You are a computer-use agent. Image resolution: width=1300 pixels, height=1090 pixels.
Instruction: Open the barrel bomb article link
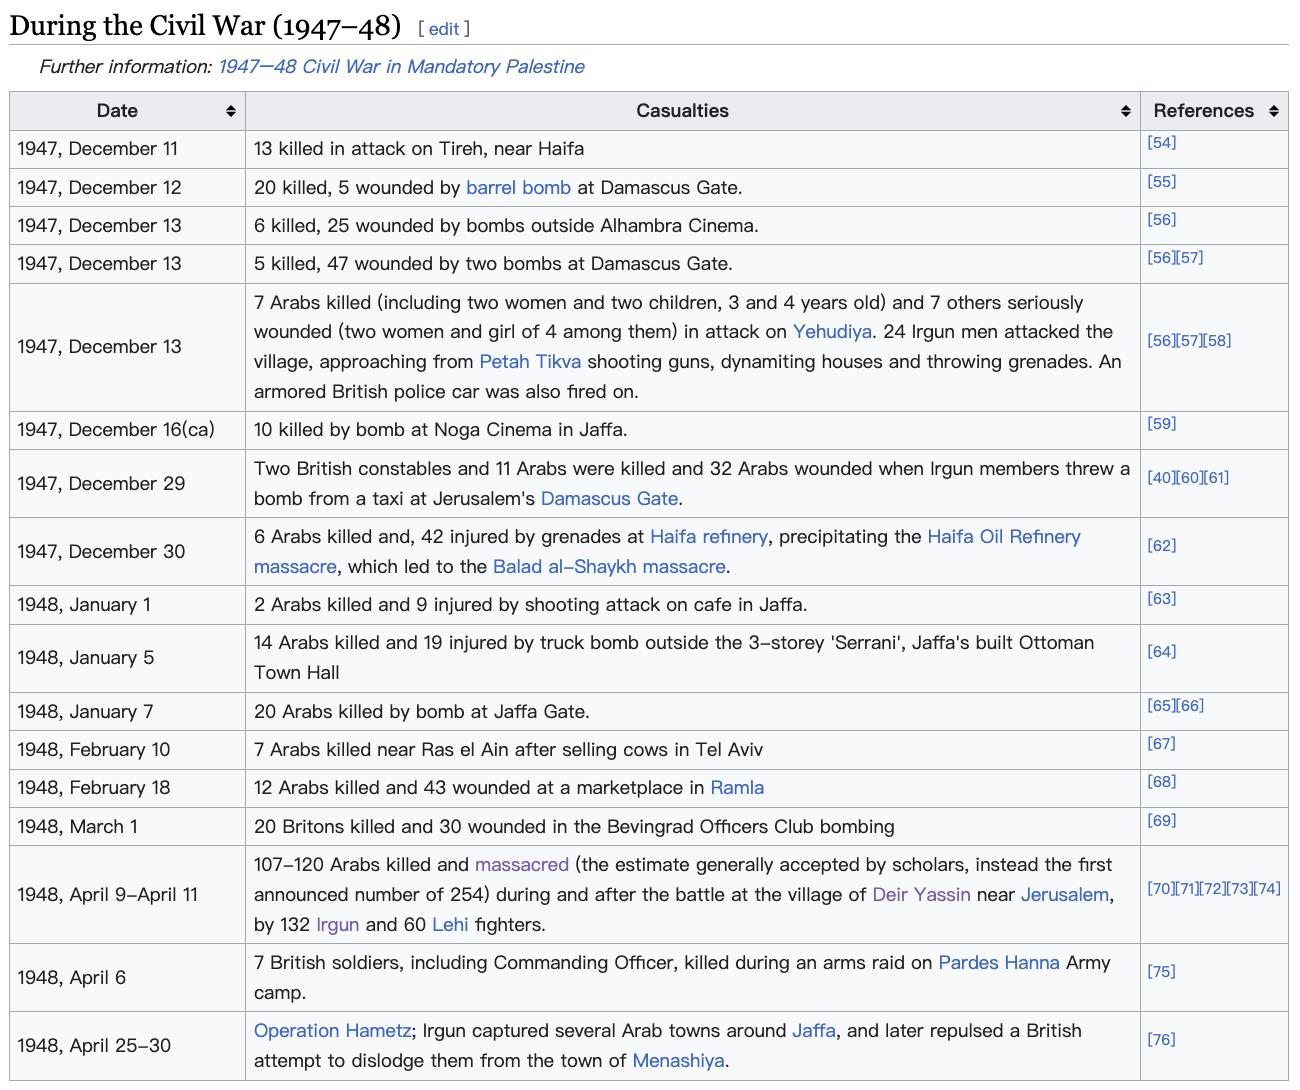(518, 187)
